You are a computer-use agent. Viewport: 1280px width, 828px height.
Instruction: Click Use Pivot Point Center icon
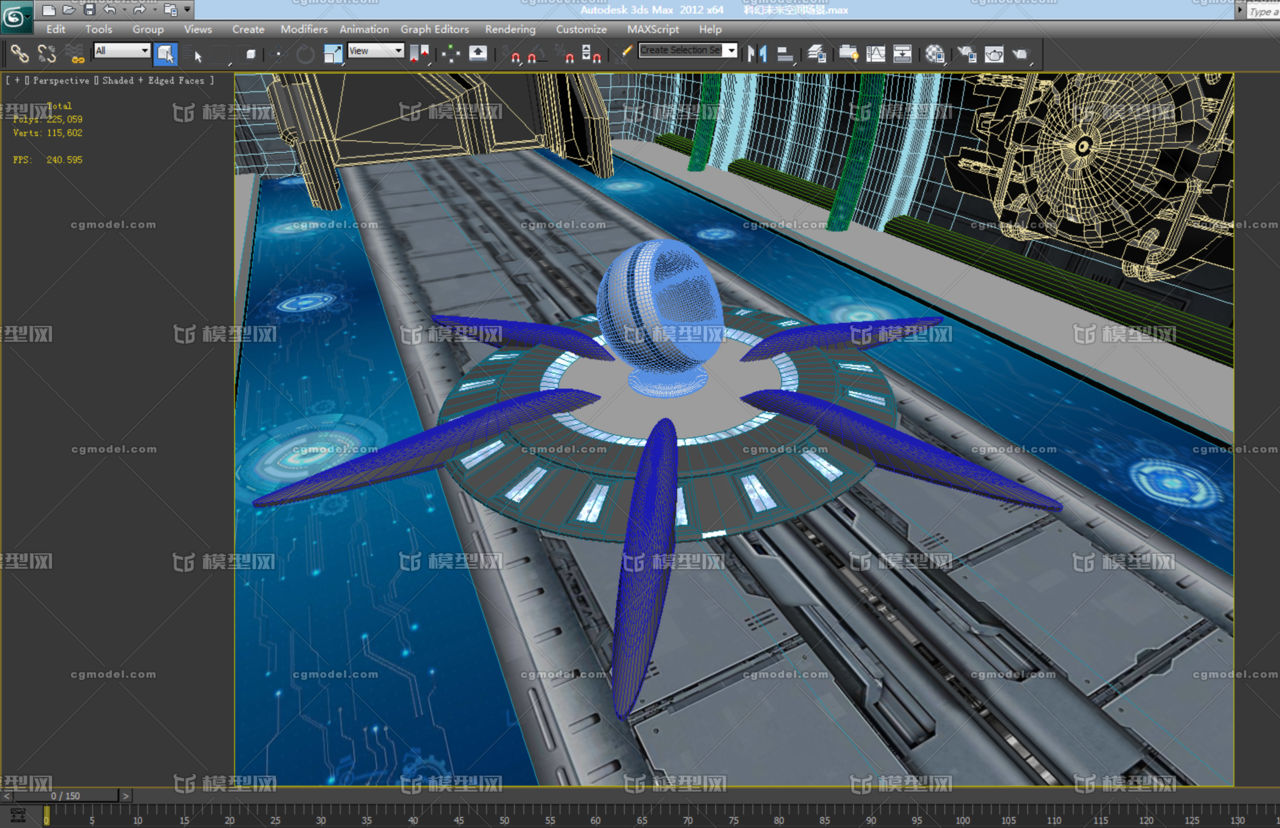coord(419,54)
